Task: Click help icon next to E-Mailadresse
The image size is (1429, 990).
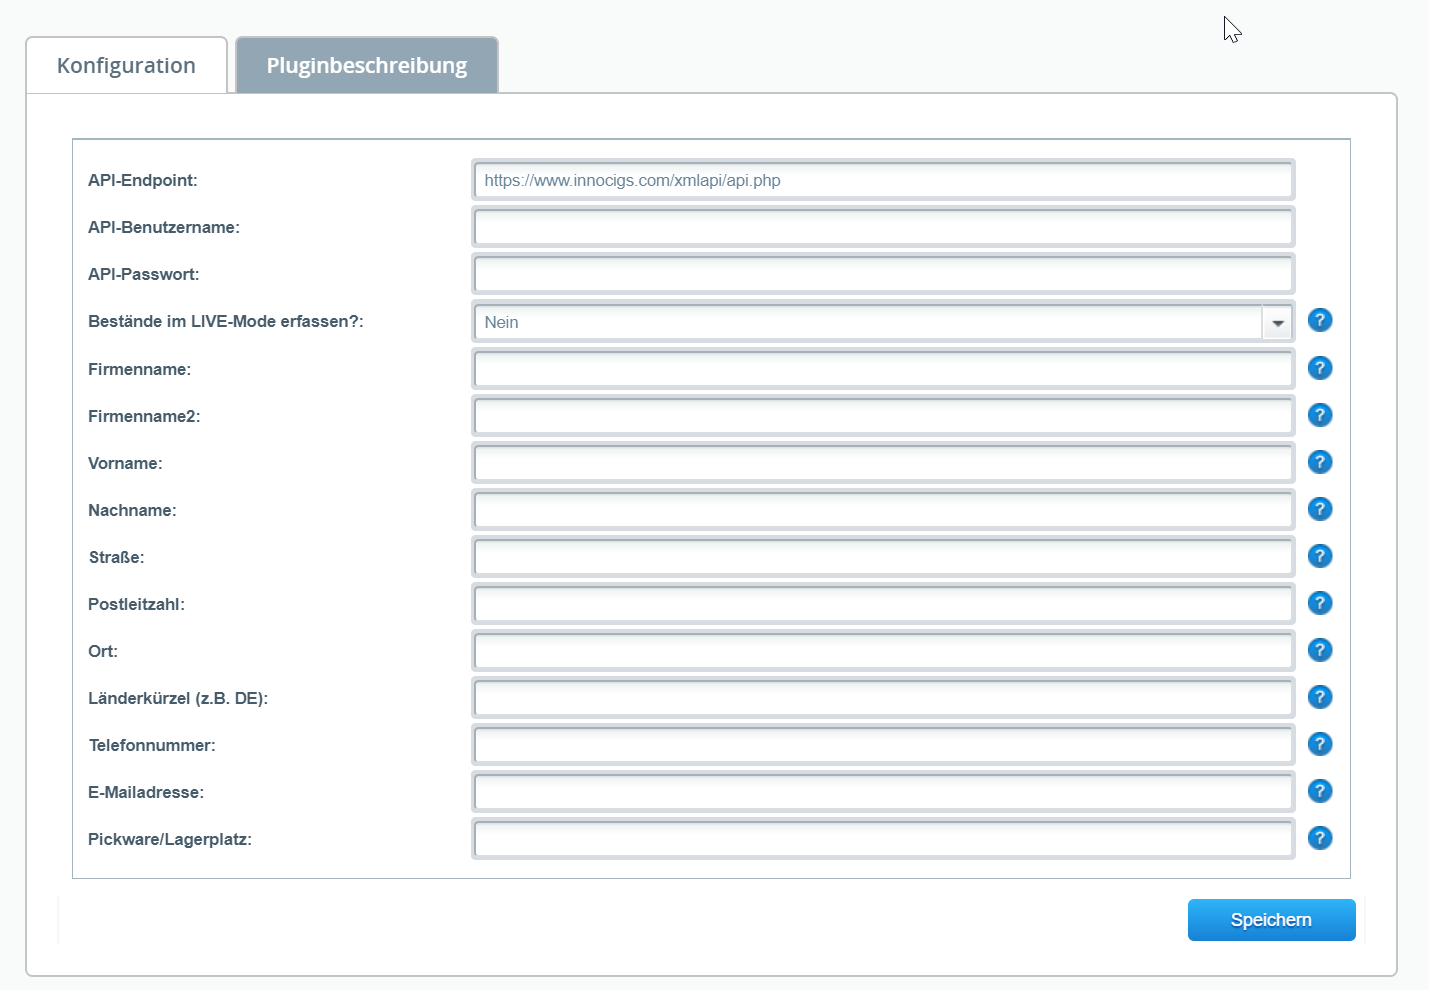Action: point(1320,791)
